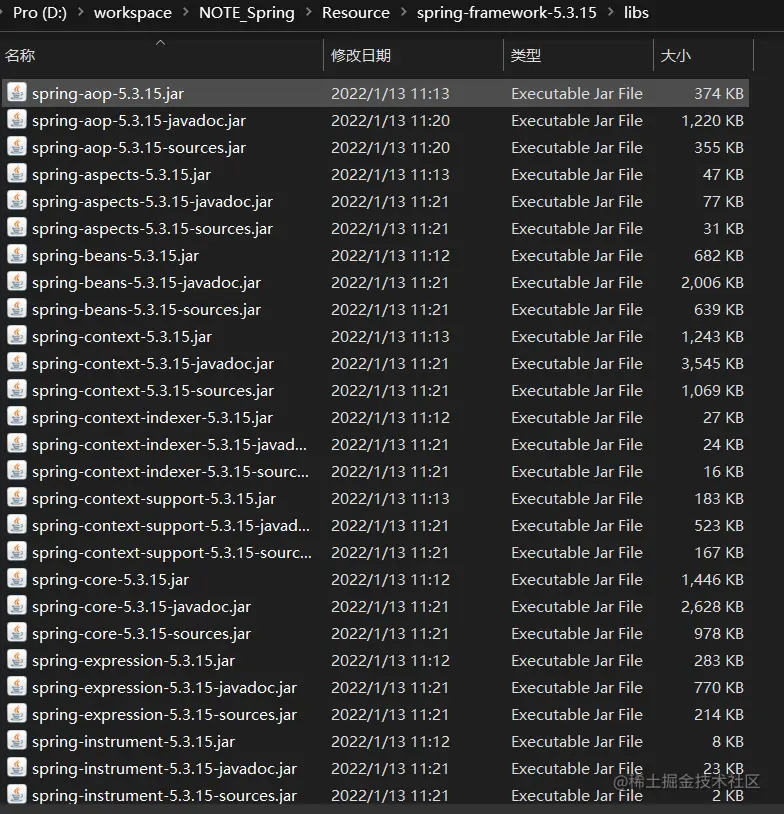Click the jar icon of spring-aspects-5.3.15.jar
Viewport: 784px width, 814px height.
17,174
